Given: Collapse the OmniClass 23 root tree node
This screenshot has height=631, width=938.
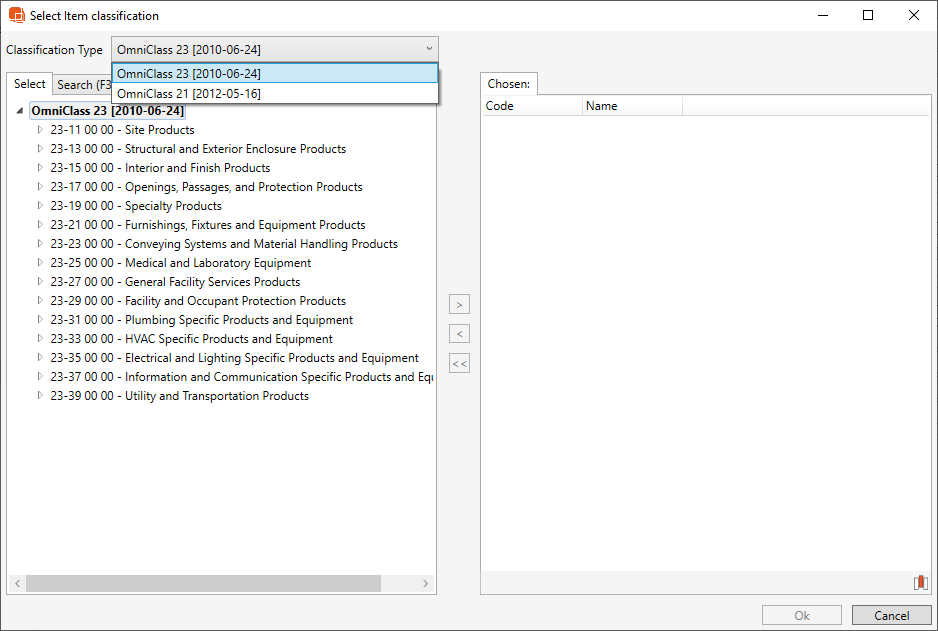Looking at the screenshot, I should [x=21, y=111].
